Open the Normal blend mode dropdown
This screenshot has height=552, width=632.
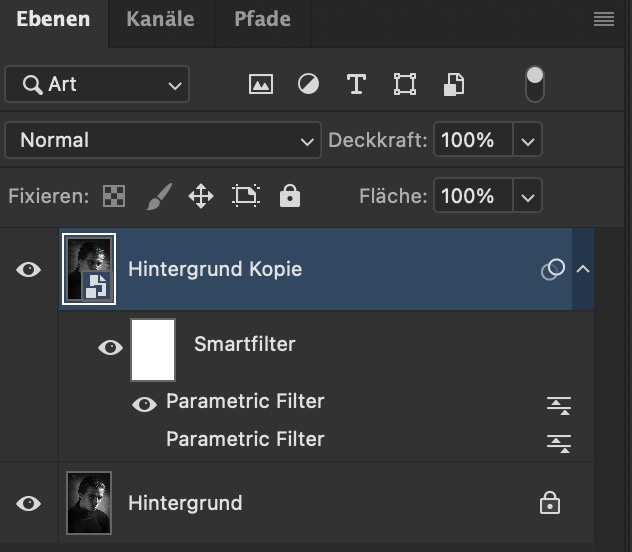coord(161,141)
